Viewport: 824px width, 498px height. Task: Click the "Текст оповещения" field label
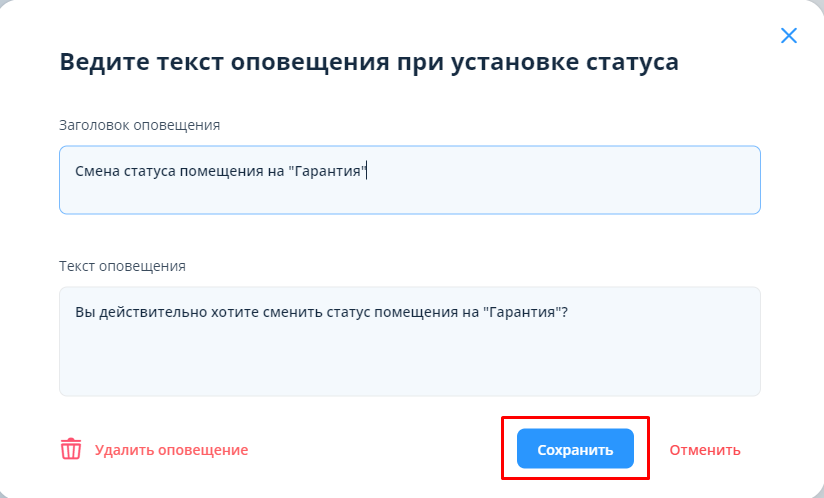pos(122,266)
